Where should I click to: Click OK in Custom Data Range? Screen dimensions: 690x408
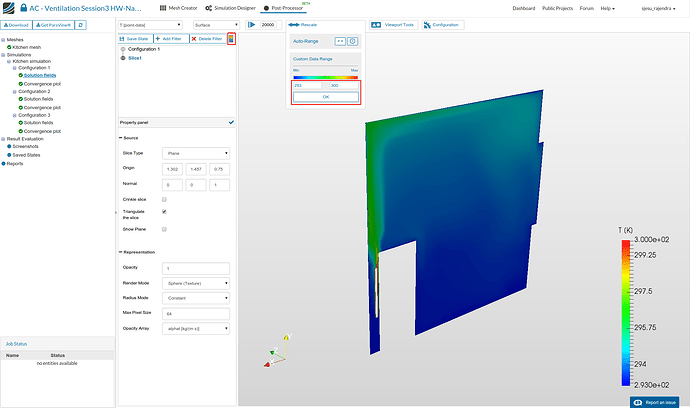coord(325,97)
